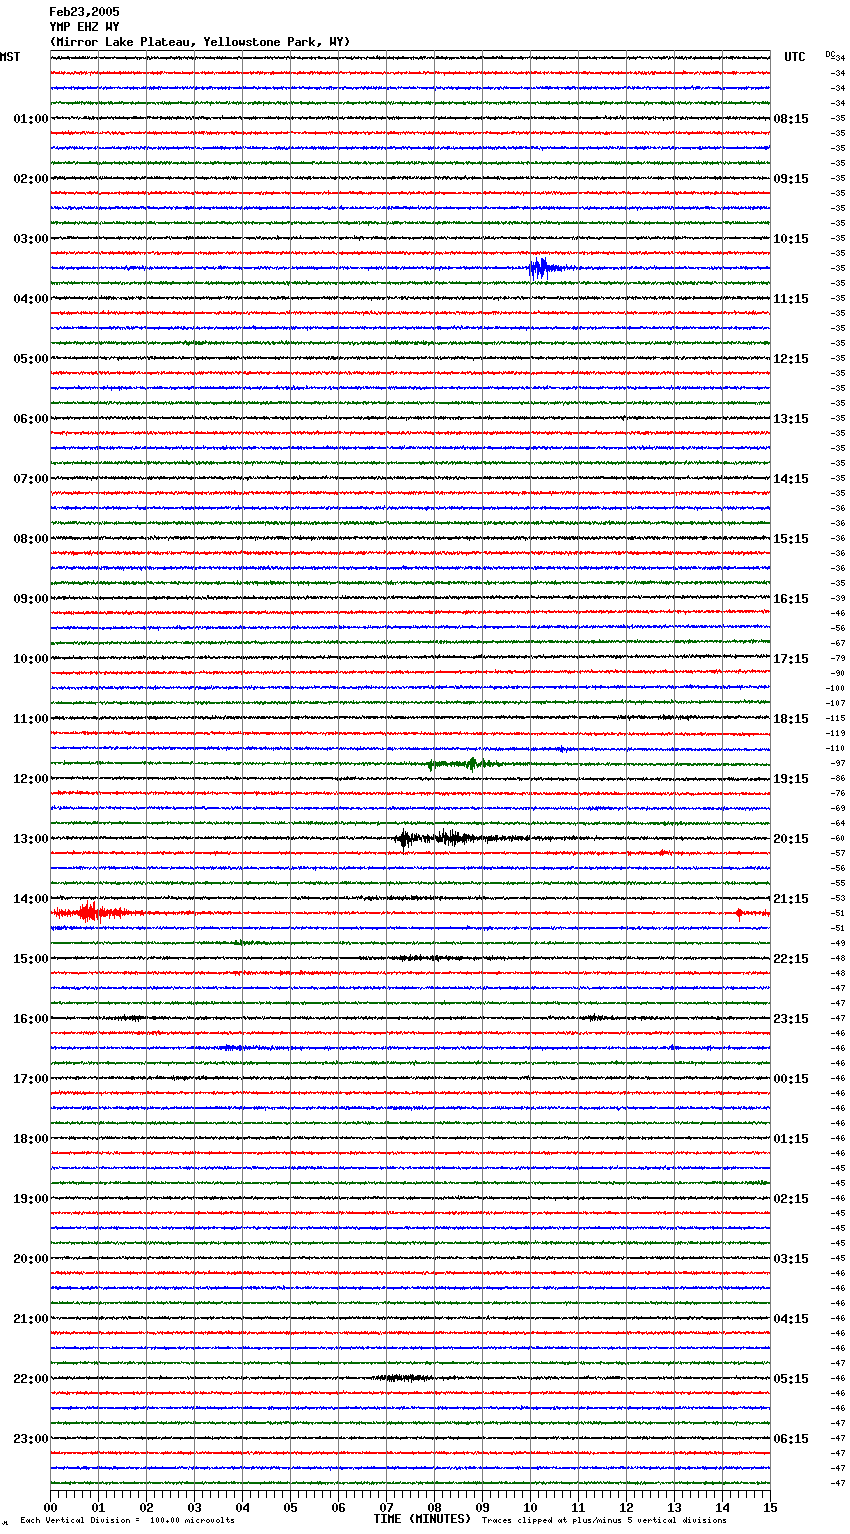Click the 10:15 UTC time label
The width and height of the screenshot is (850, 1534).
791,239
